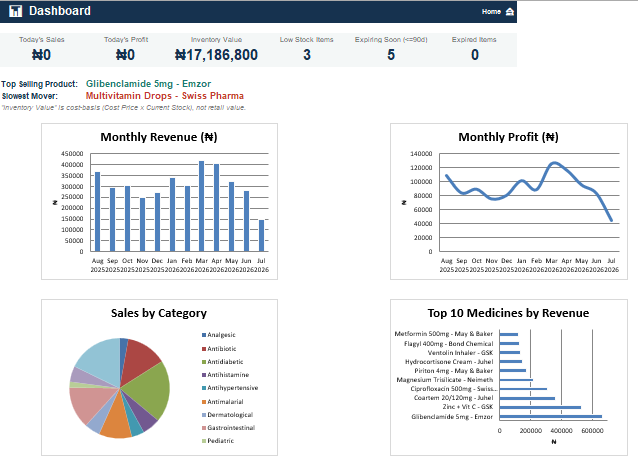This screenshot has height=473, width=638.
Task: Click the Dashboard logo icon
Action: (15, 11)
